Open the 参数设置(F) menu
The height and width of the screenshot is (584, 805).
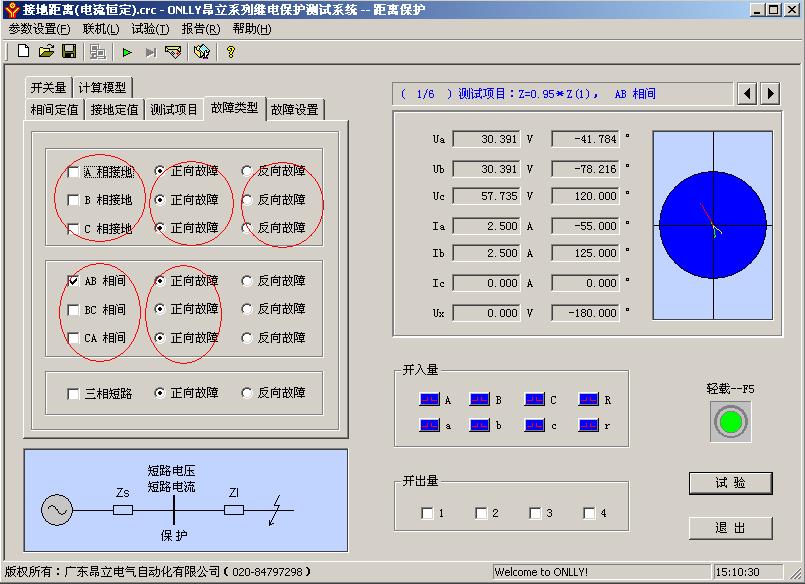(x=39, y=29)
